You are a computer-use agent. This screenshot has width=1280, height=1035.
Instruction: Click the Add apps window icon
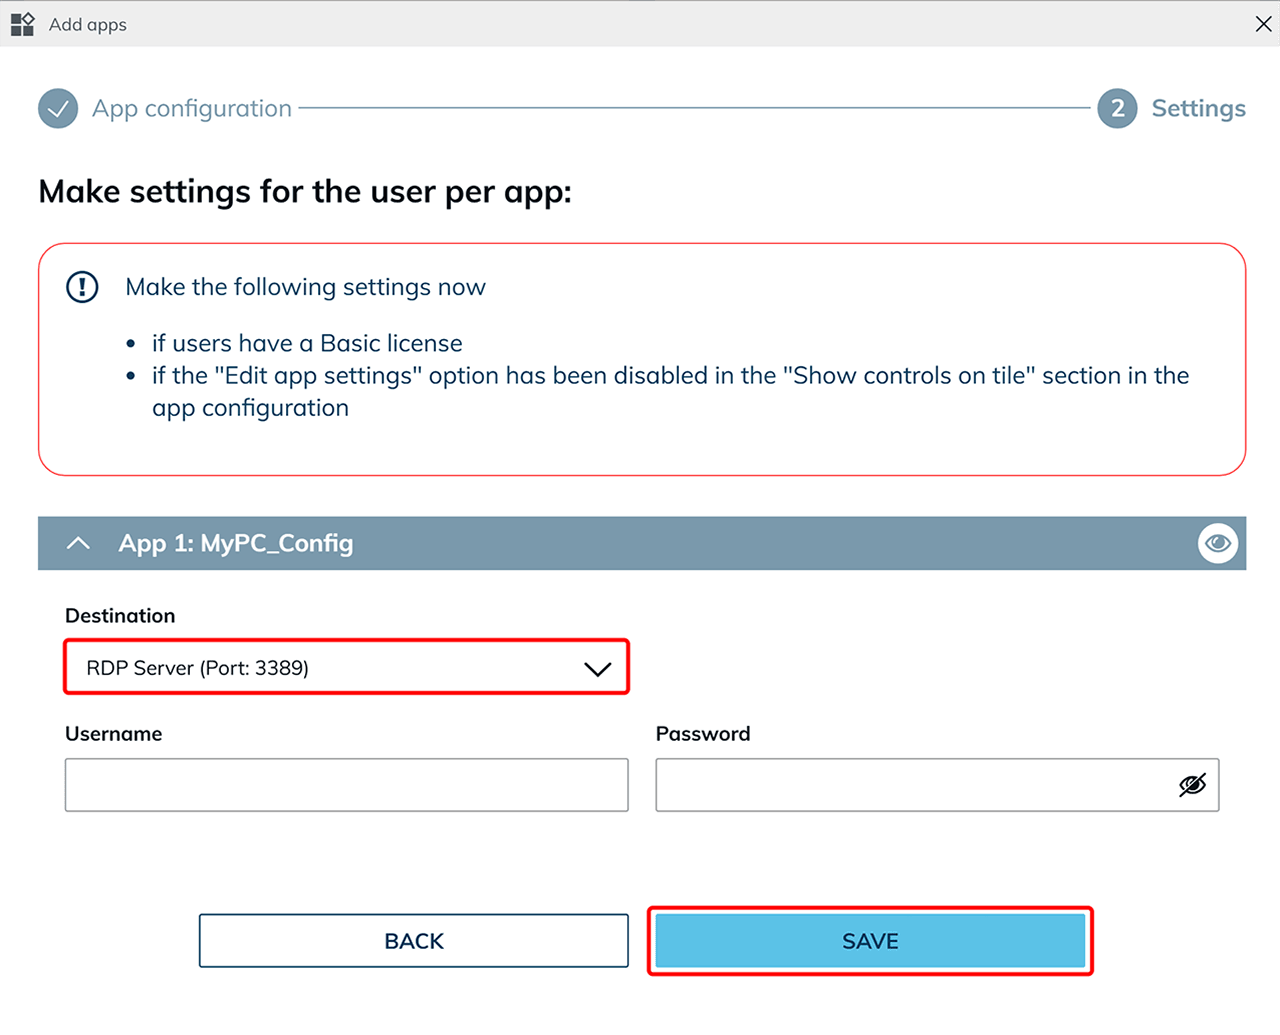tap(23, 24)
